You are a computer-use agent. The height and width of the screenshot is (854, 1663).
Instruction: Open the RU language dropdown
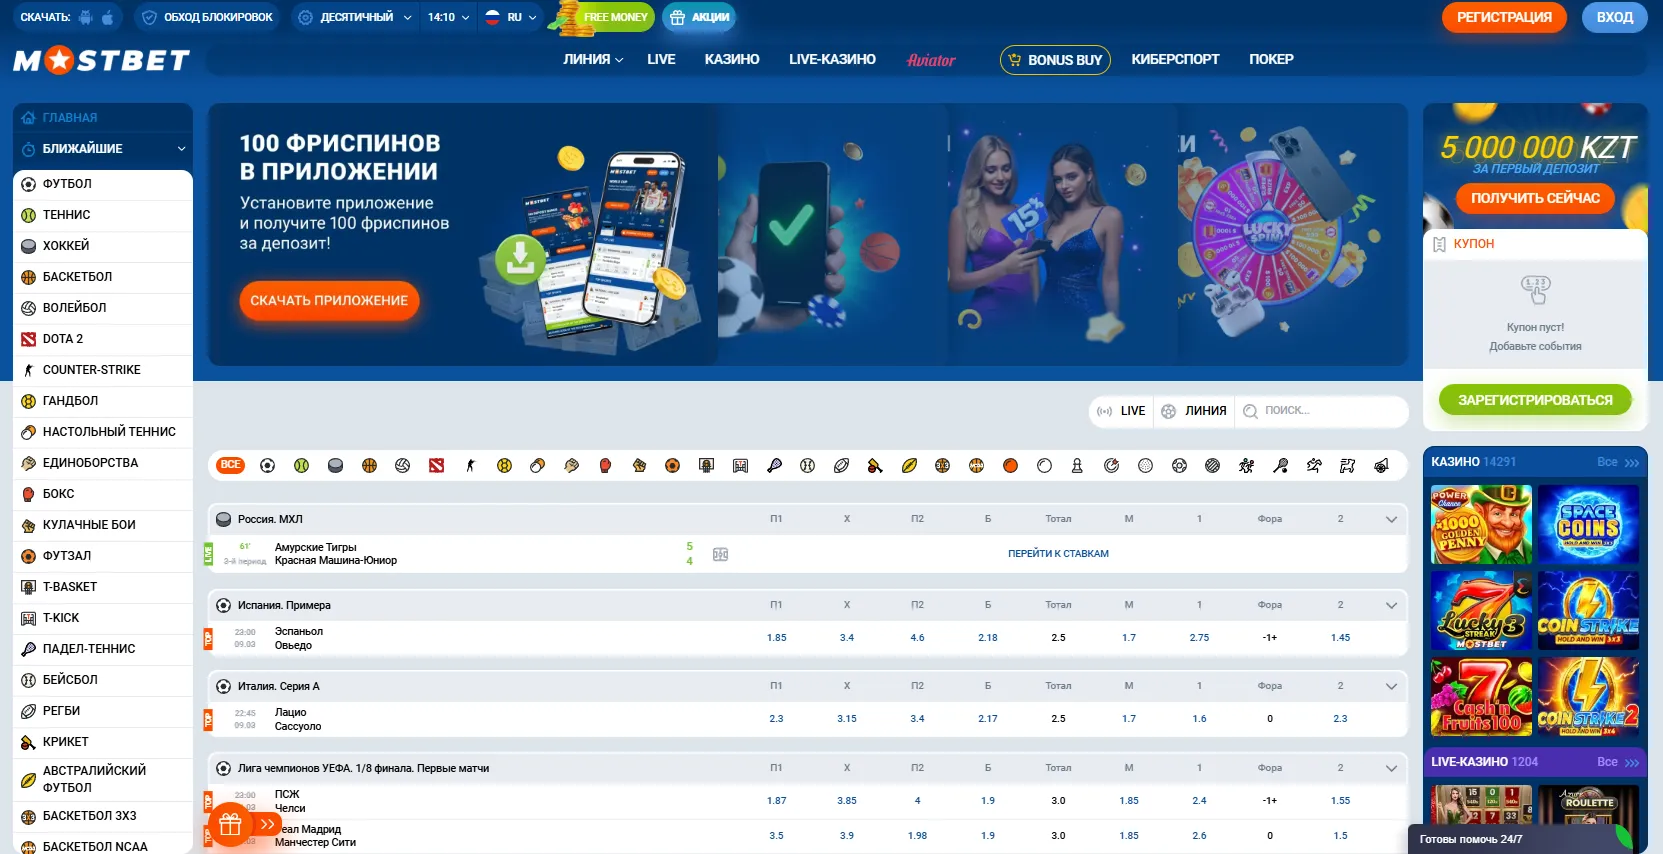point(510,17)
